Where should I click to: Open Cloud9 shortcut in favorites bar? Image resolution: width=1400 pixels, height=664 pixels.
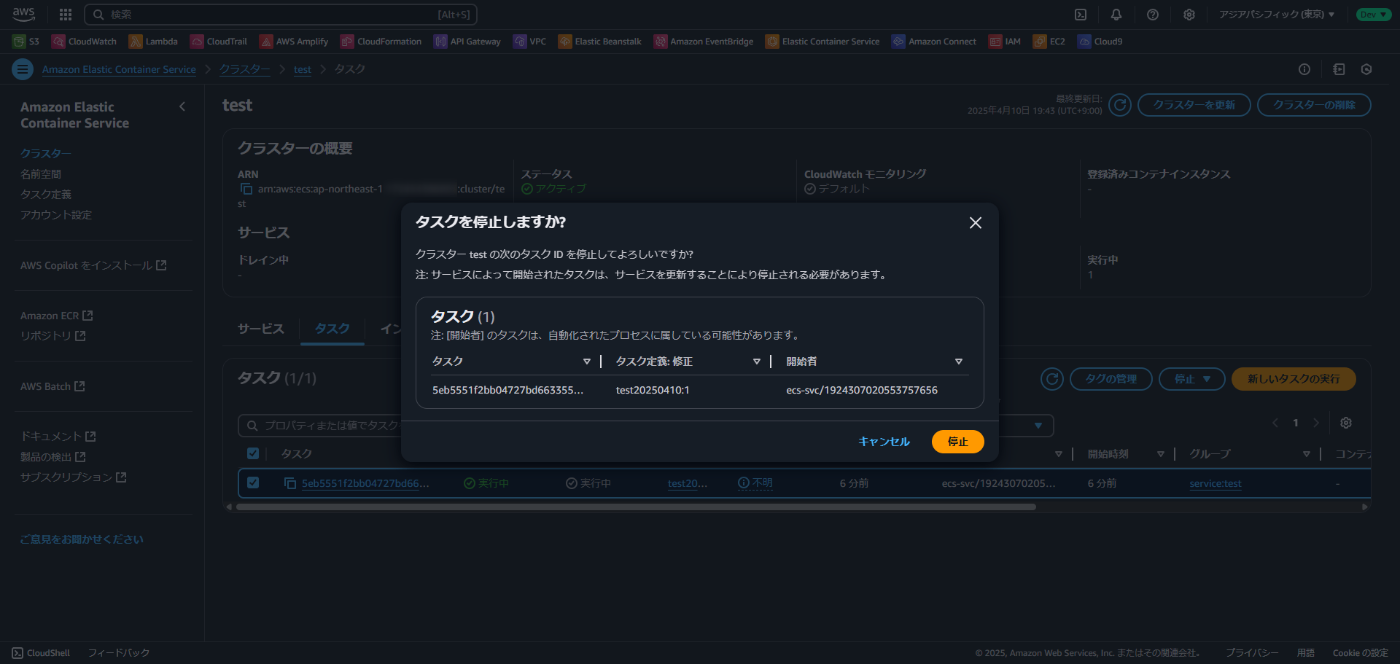1100,41
